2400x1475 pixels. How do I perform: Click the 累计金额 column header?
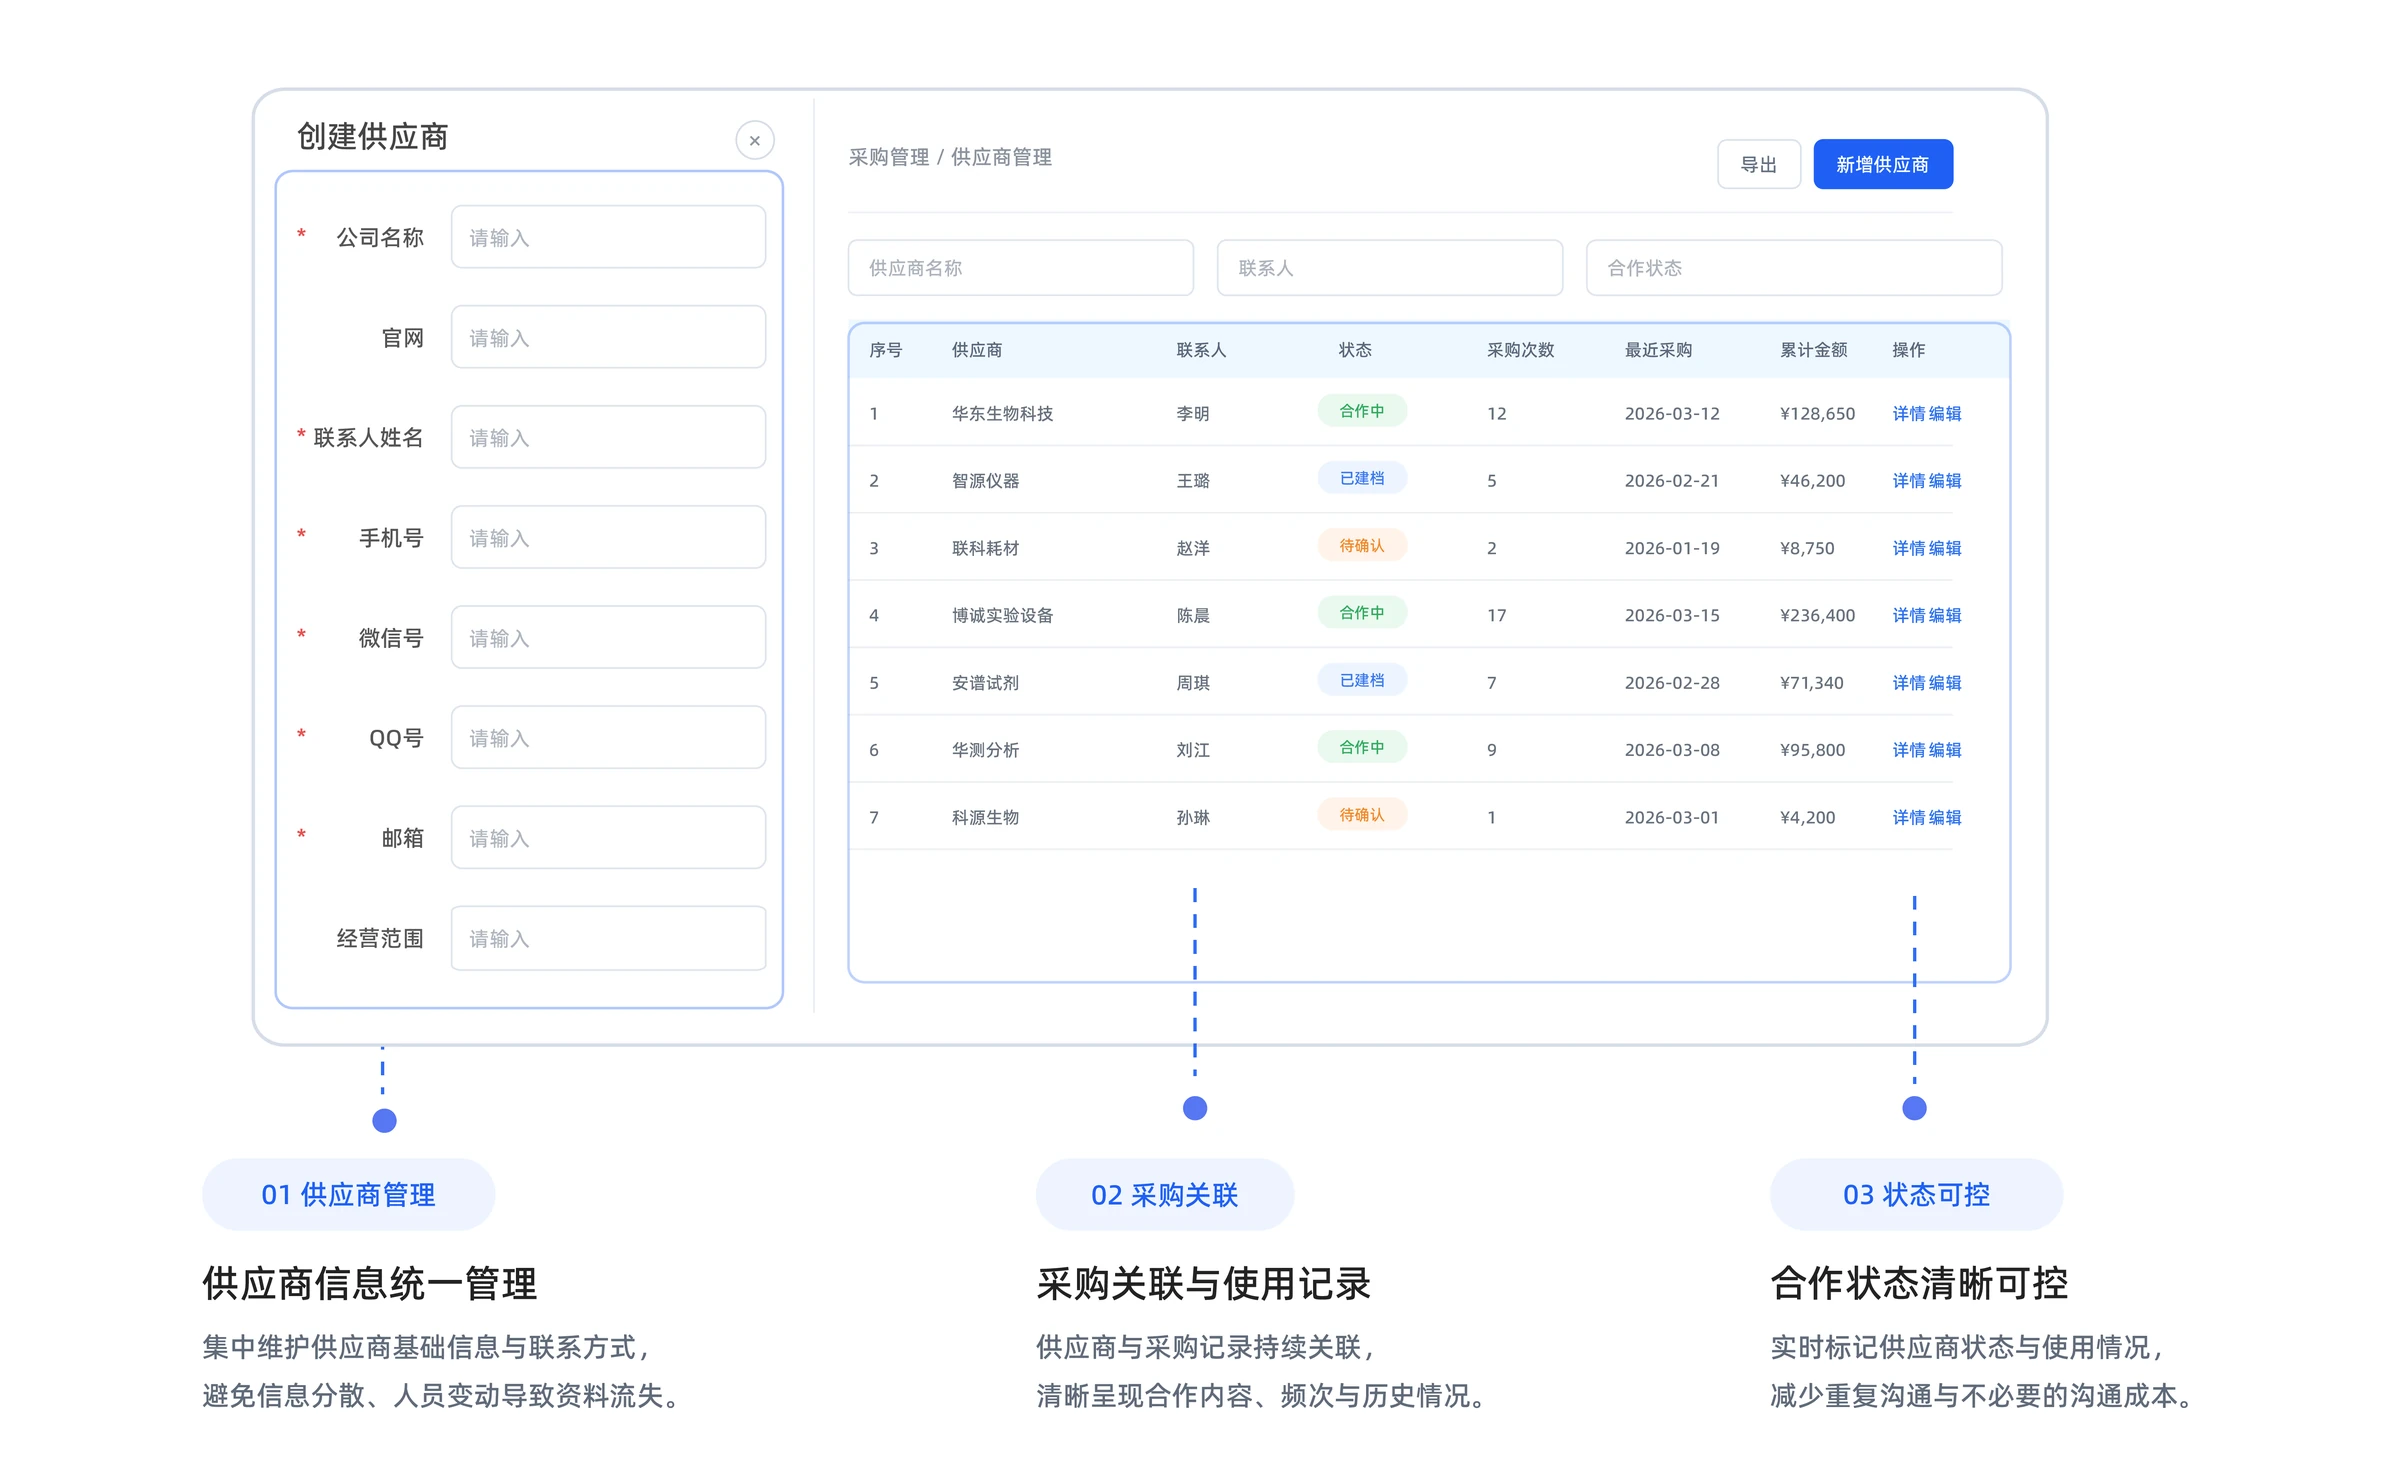click(1813, 350)
